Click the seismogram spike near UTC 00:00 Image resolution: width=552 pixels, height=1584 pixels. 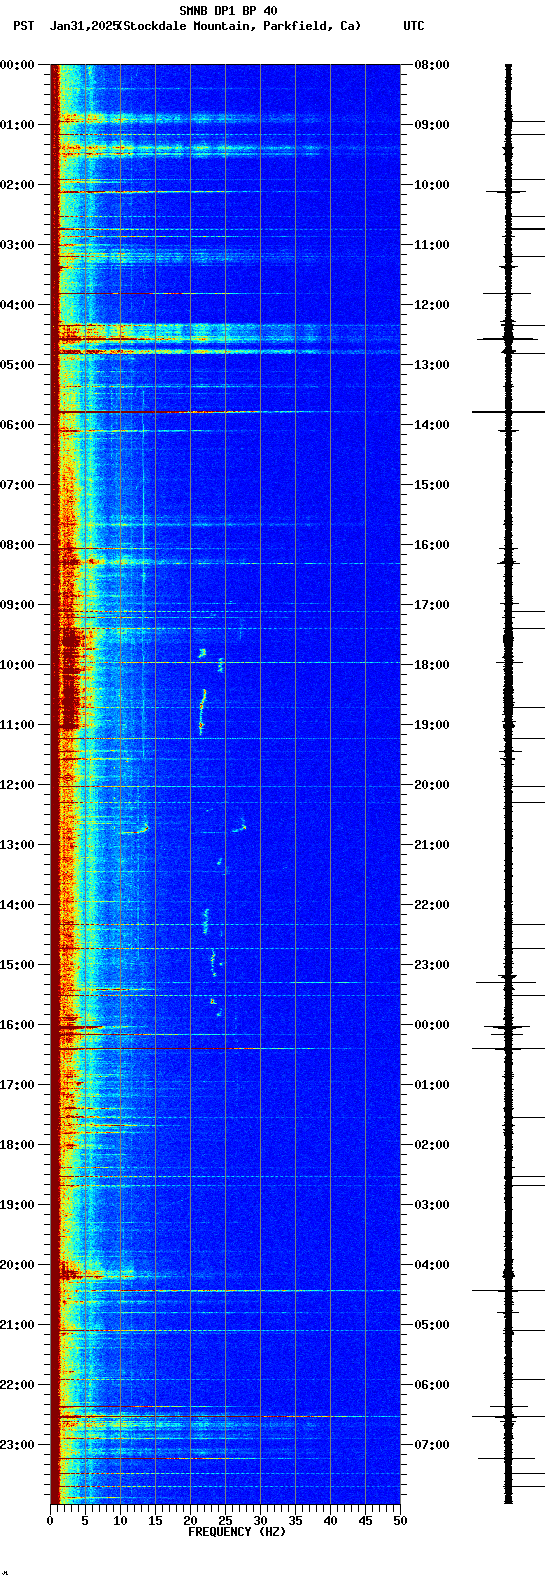coord(509,1027)
